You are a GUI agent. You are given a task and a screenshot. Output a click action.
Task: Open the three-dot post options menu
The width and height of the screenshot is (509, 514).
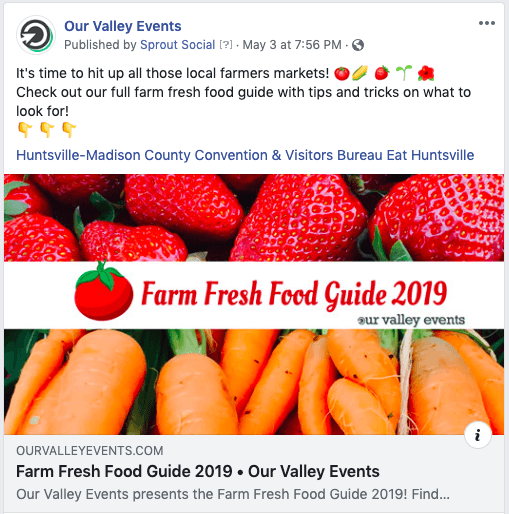487,23
